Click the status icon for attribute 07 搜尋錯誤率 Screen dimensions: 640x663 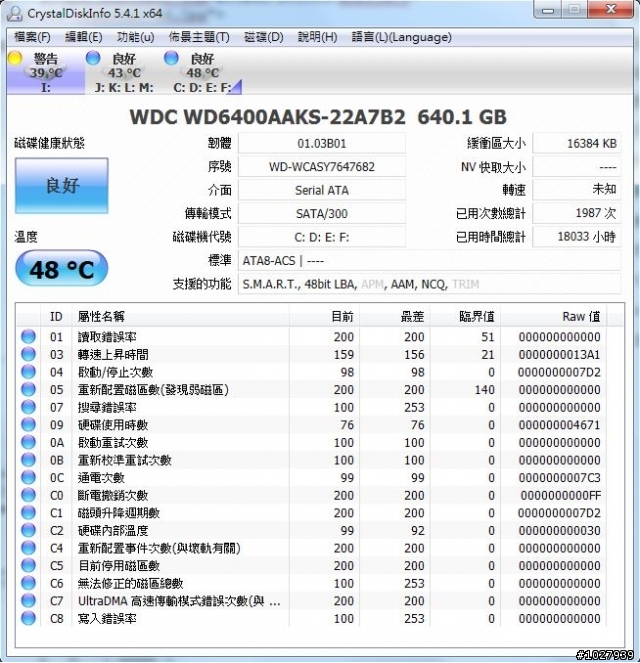[x=28, y=407]
